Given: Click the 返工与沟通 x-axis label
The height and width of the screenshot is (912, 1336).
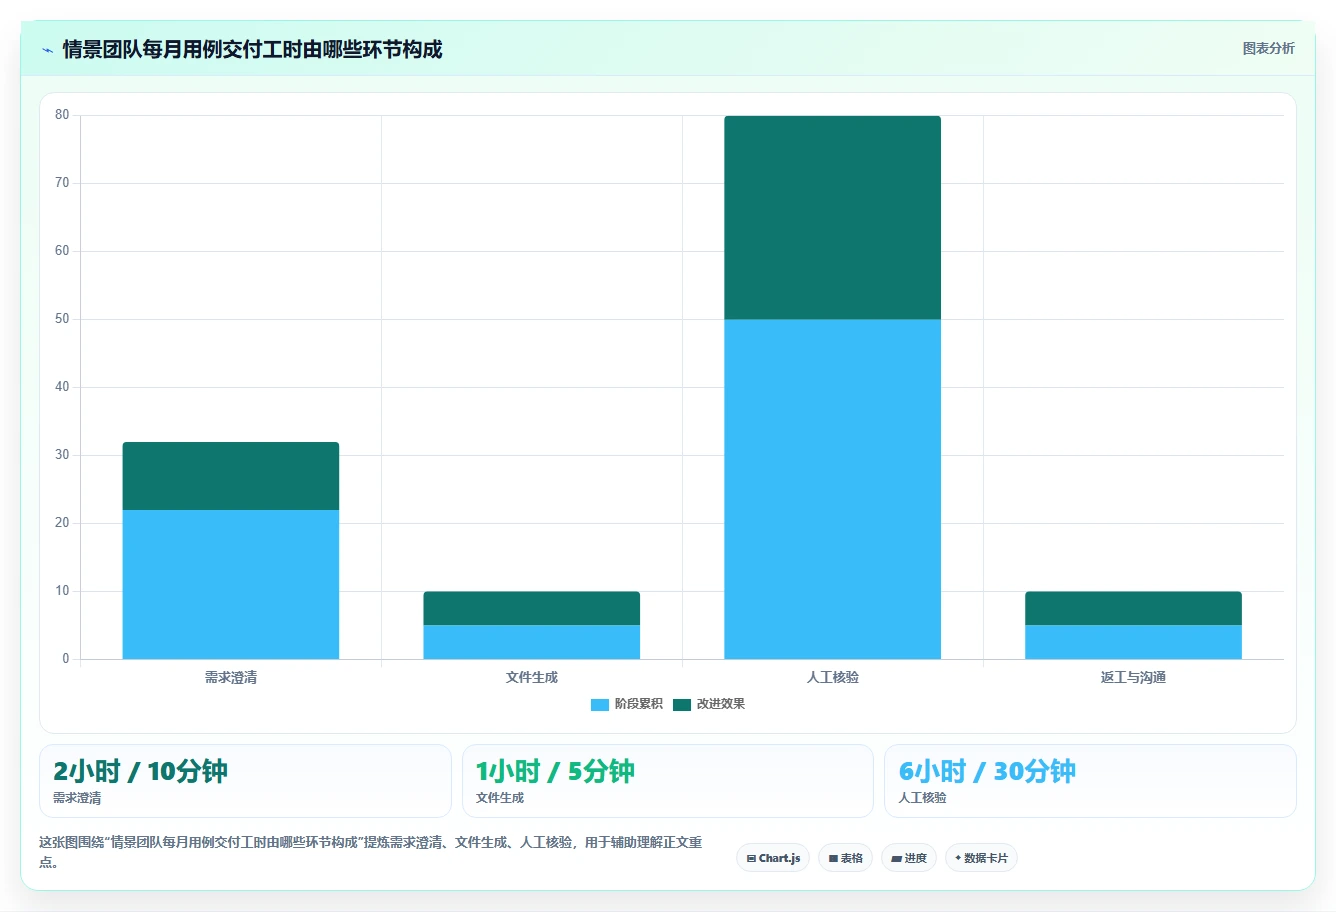Looking at the screenshot, I should click(x=1134, y=677).
